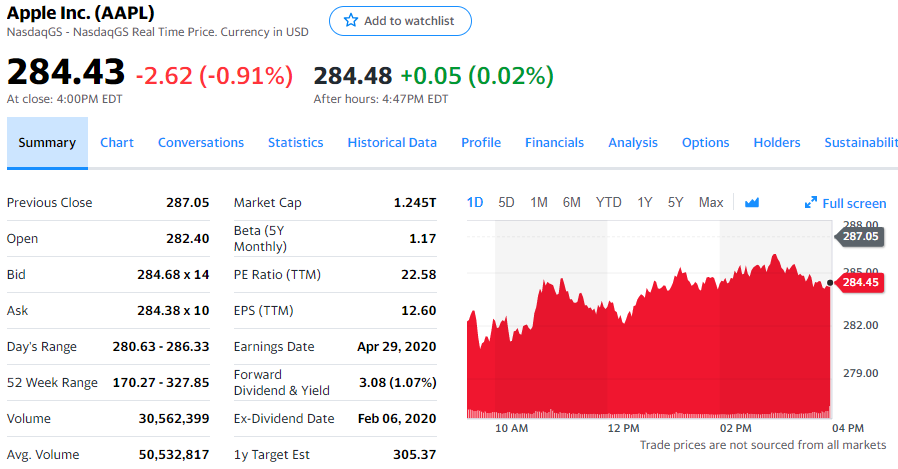Open the Statistics tab

[x=295, y=142]
